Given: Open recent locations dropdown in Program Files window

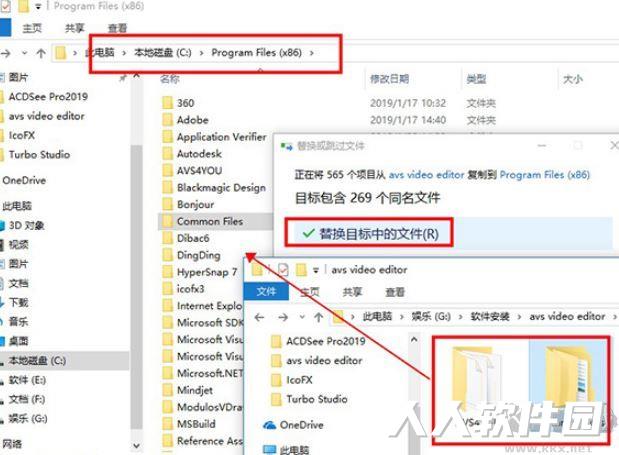Looking at the screenshot, I should point(24,53).
